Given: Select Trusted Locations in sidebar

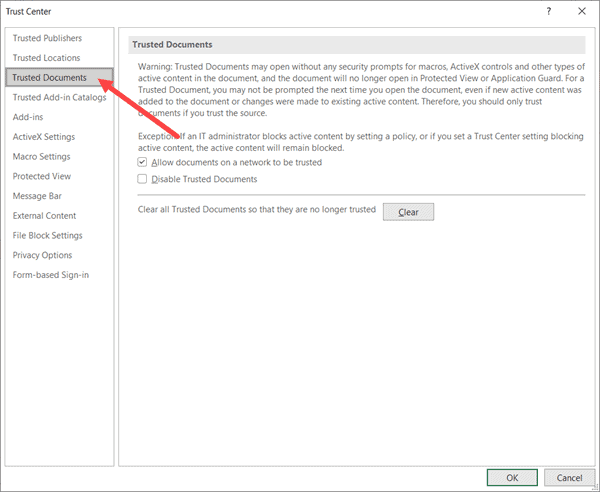Looking at the screenshot, I should pyautogui.click(x=46, y=58).
